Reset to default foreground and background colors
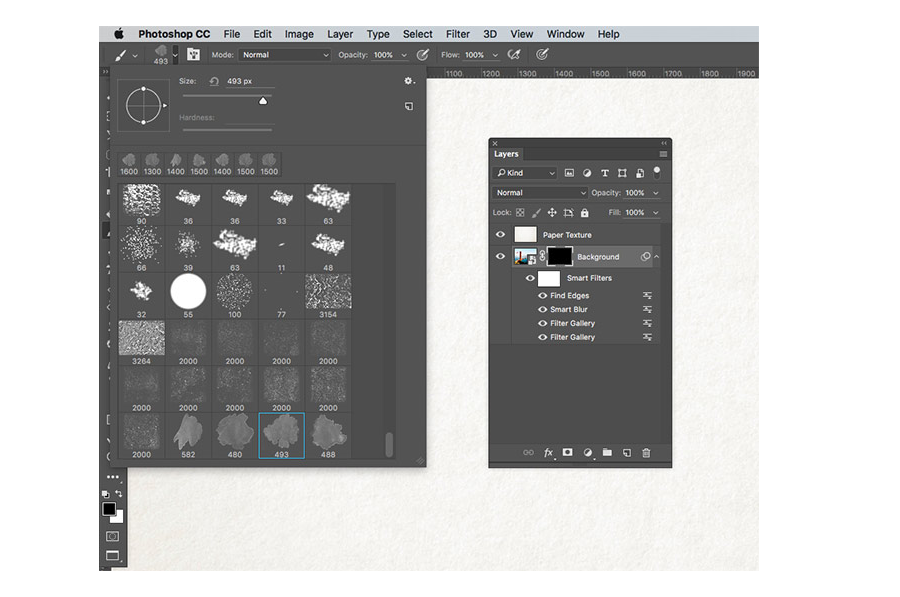Viewport: 900px width, 597px height. (105, 494)
